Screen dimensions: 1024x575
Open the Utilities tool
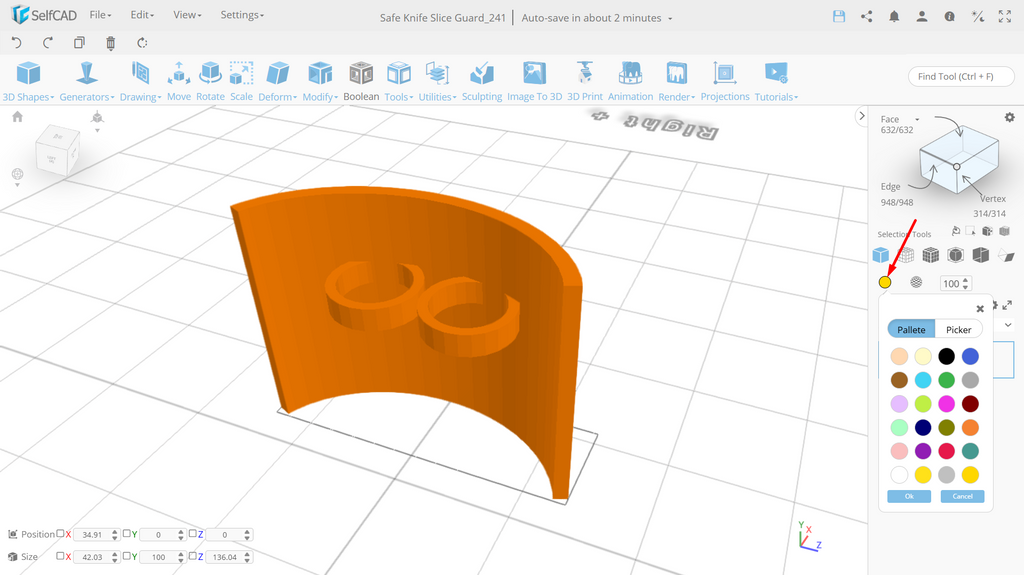438,82
